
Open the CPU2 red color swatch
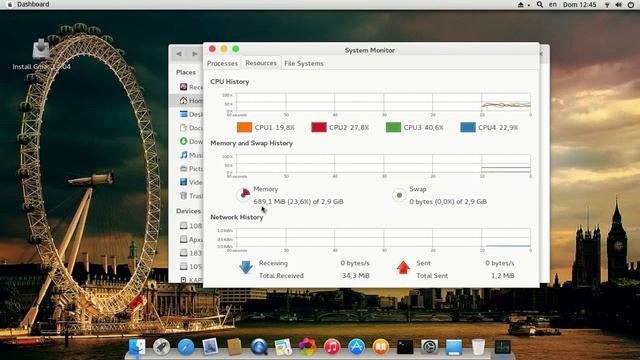(x=319, y=127)
